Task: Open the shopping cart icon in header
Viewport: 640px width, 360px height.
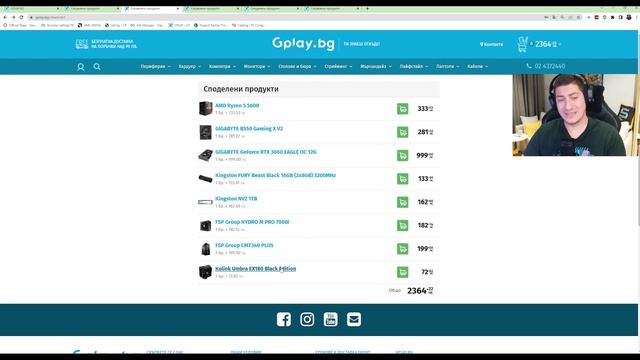Action: pos(522,44)
